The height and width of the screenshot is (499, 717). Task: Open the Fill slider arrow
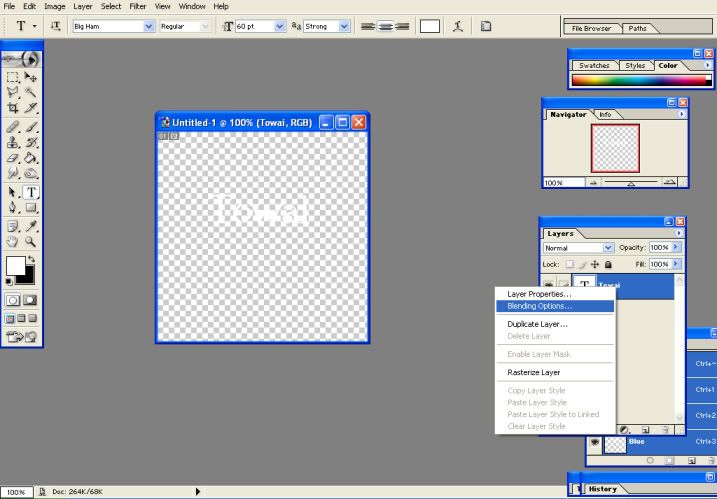coord(676,264)
